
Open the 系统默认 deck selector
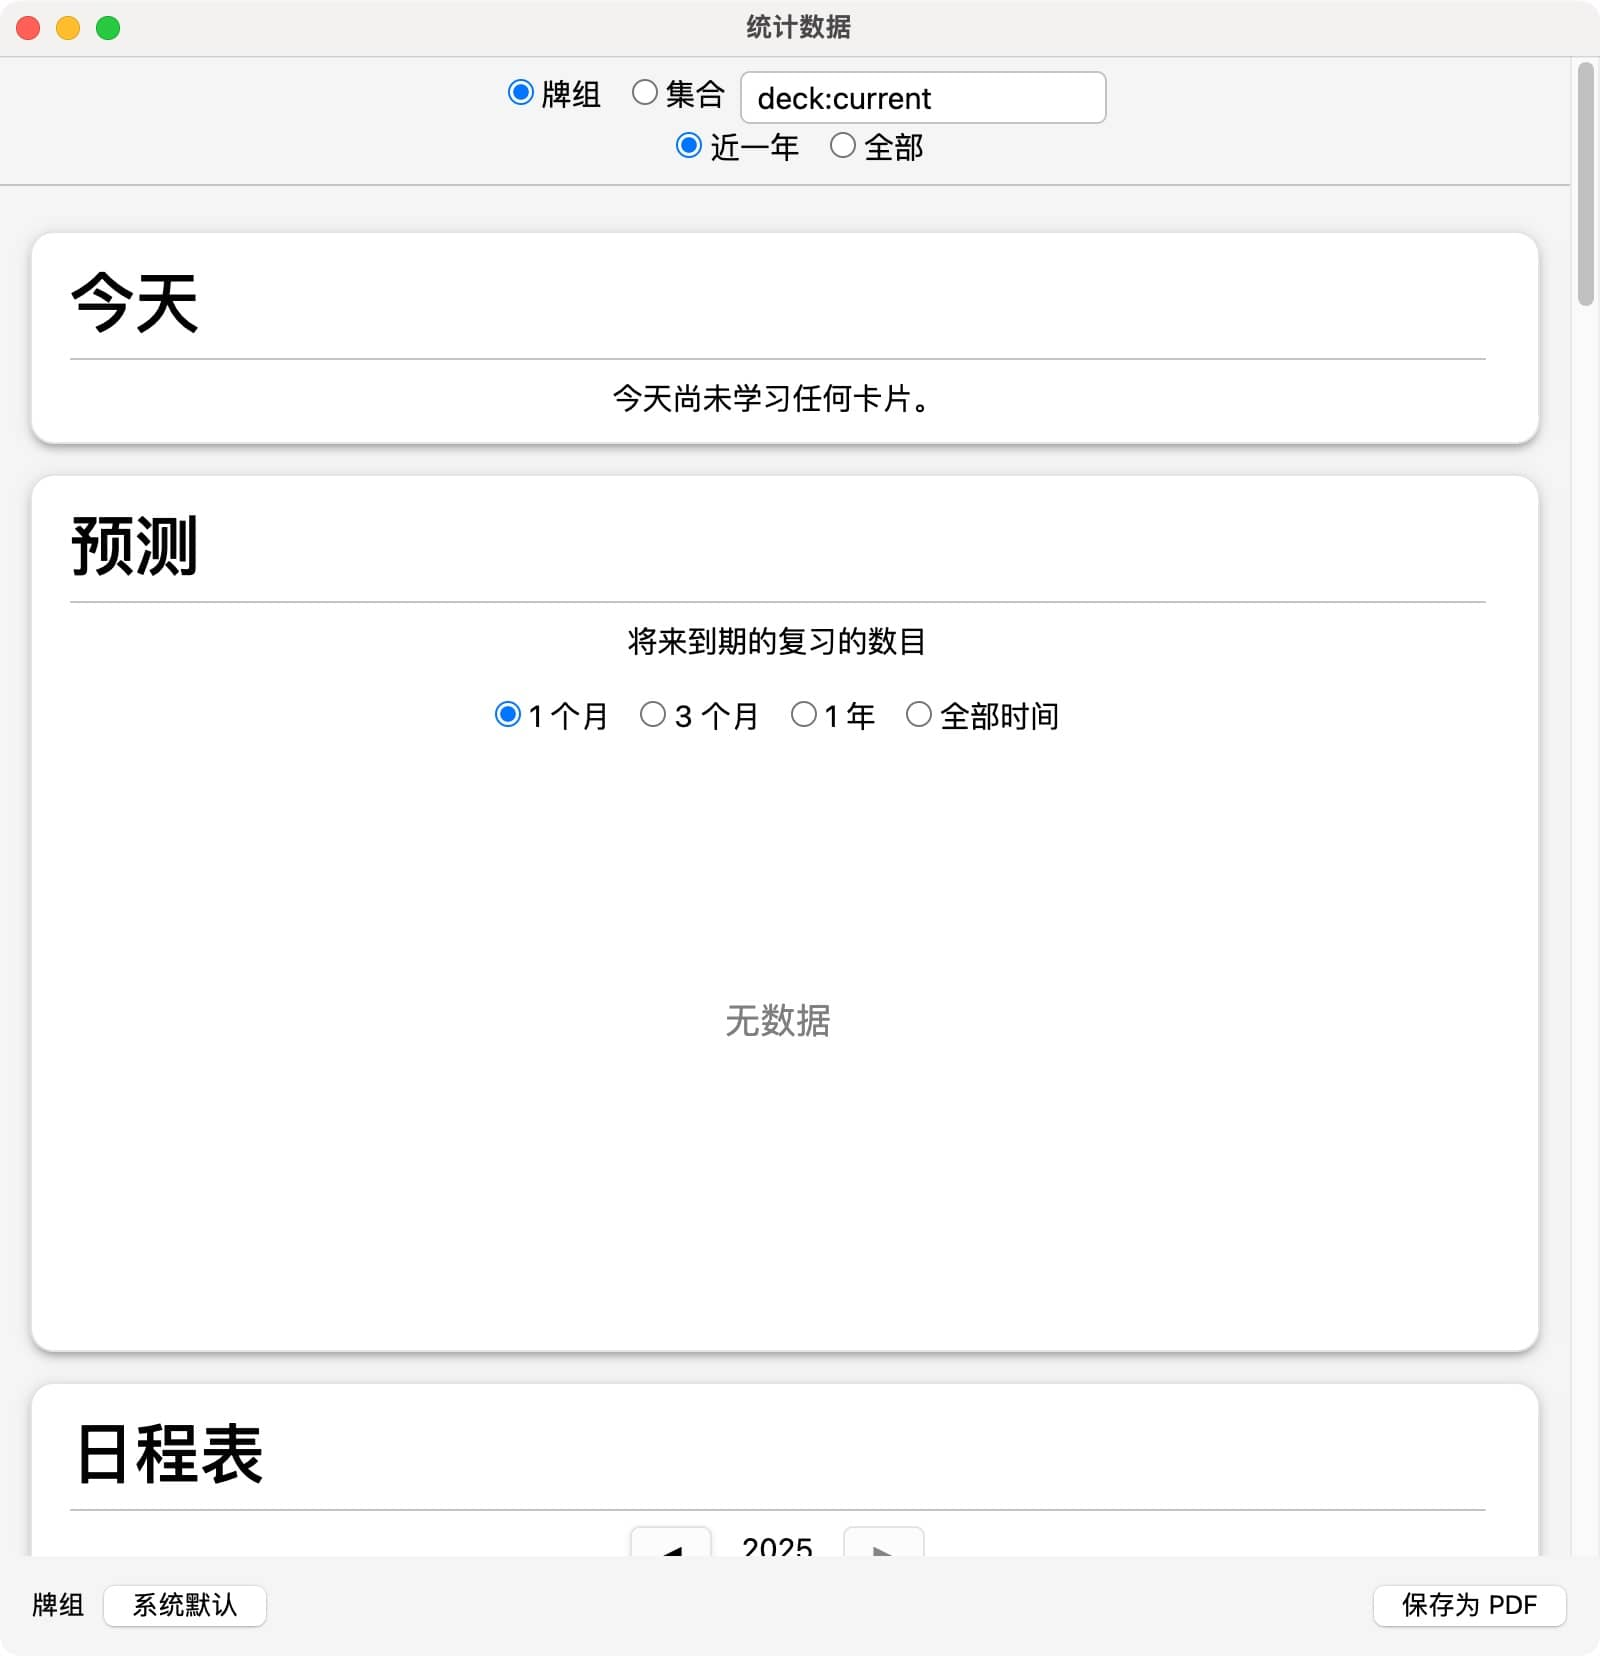click(185, 1605)
